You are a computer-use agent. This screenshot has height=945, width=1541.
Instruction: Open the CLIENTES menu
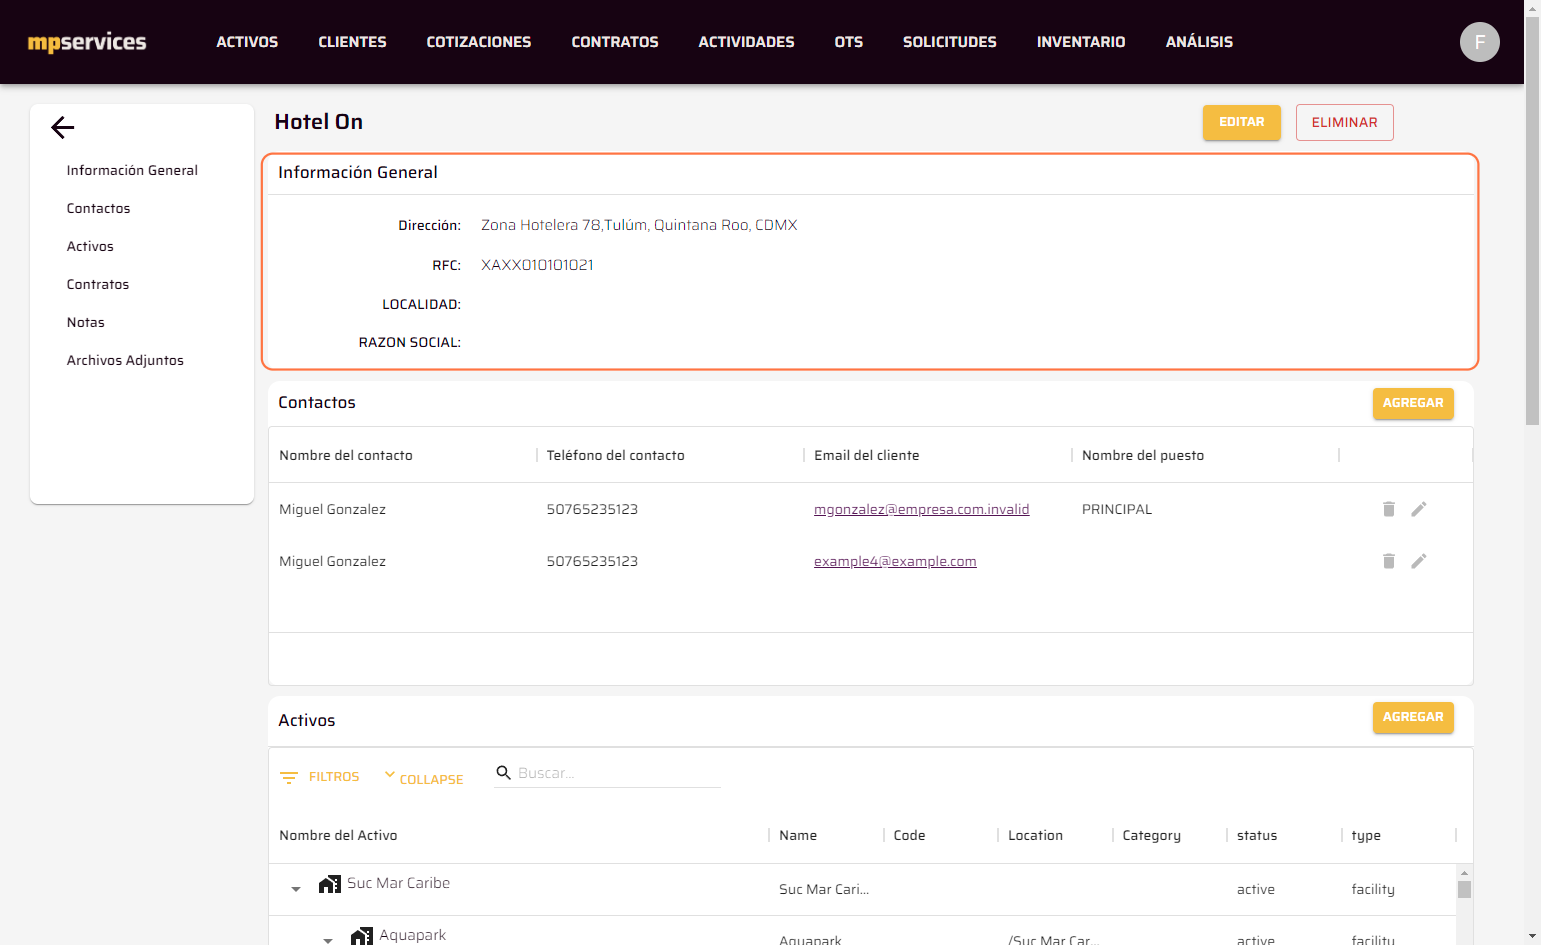click(352, 42)
